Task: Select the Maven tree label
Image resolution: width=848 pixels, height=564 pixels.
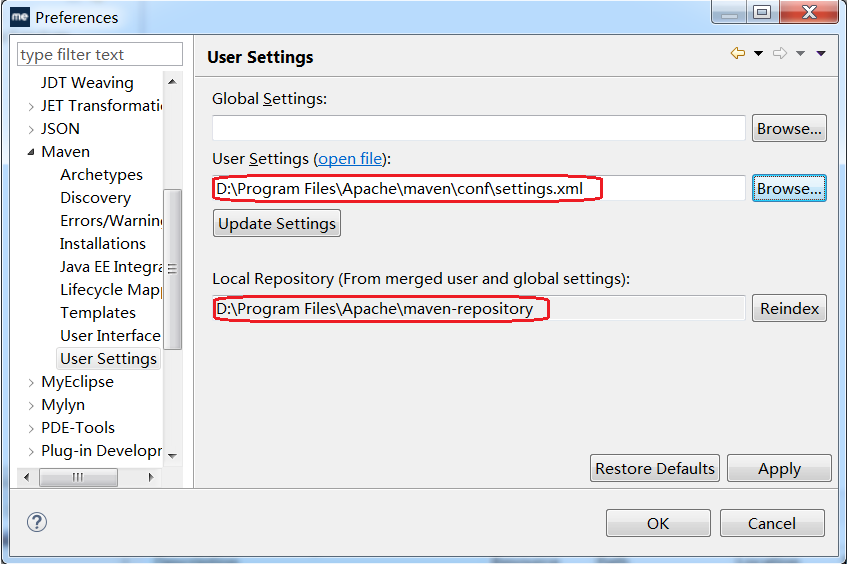Action: point(65,152)
